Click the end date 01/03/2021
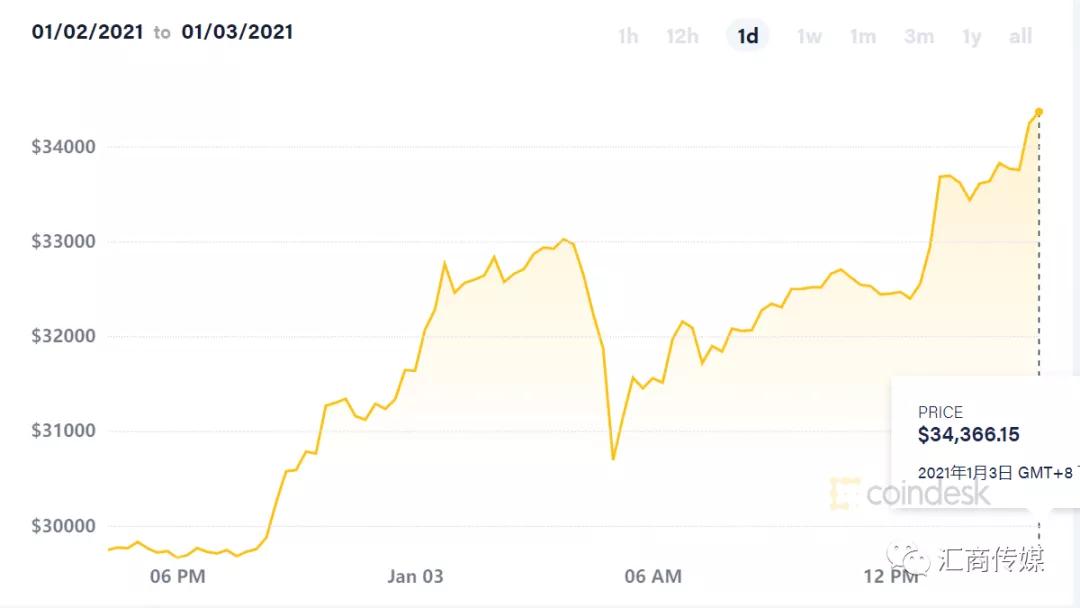1080x608 pixels. pos(237,32)
